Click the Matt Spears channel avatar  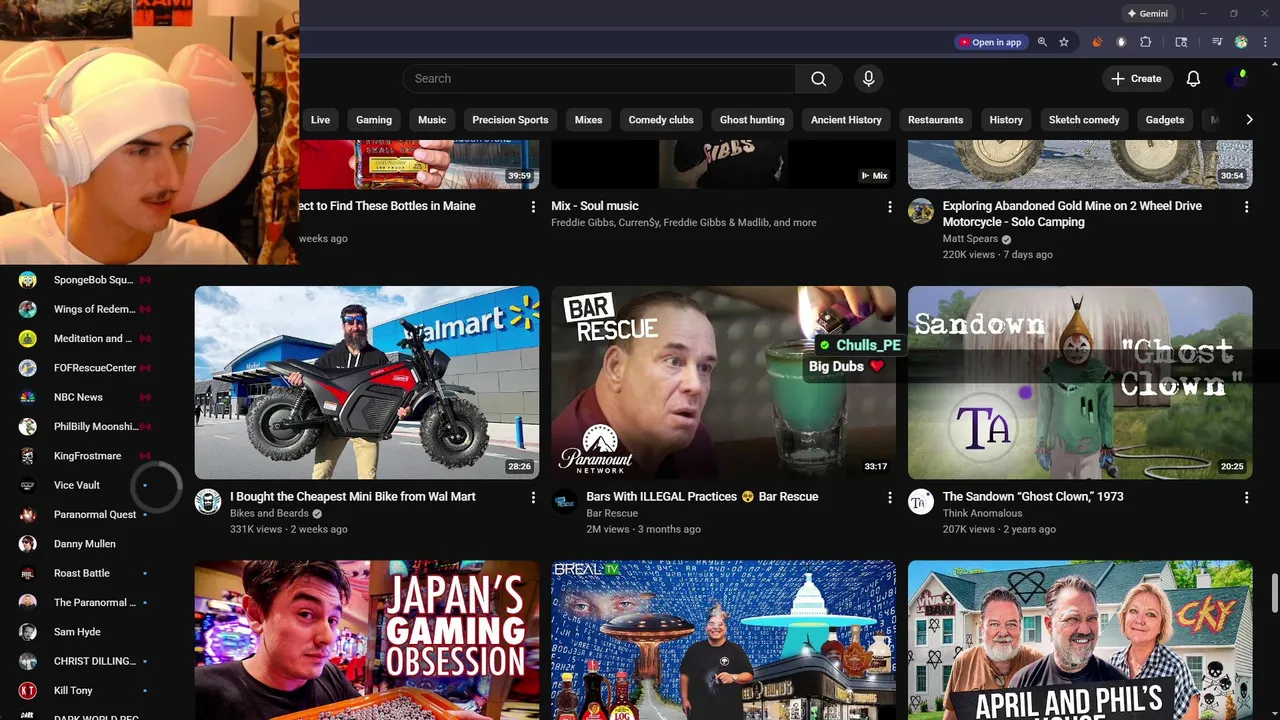coord(920,211)
